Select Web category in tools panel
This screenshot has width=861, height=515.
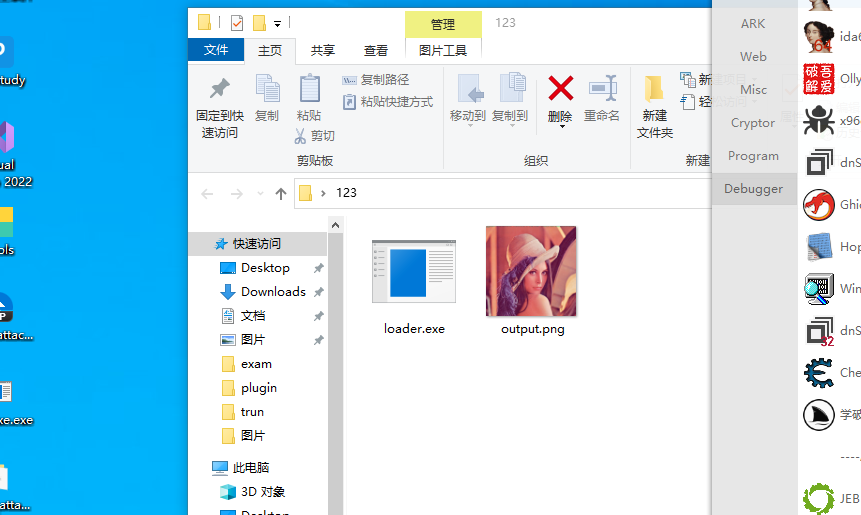[753, 57]
